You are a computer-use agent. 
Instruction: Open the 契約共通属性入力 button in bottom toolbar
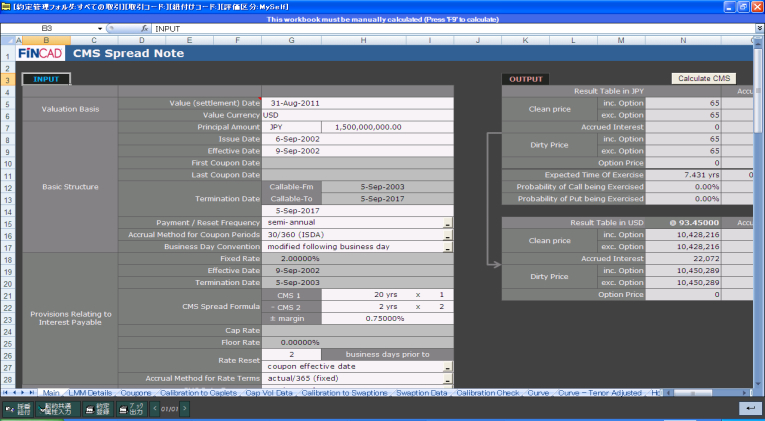(x=58, y=409)
